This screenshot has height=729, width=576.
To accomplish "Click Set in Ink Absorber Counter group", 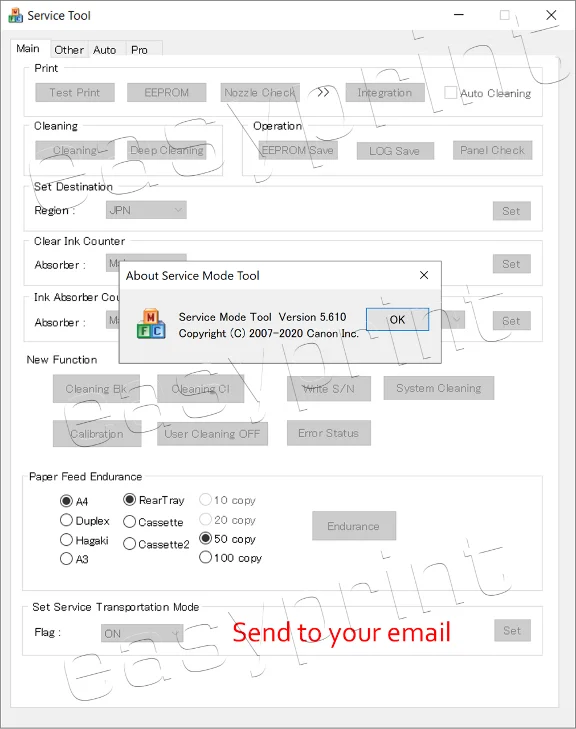I will 511,321.
